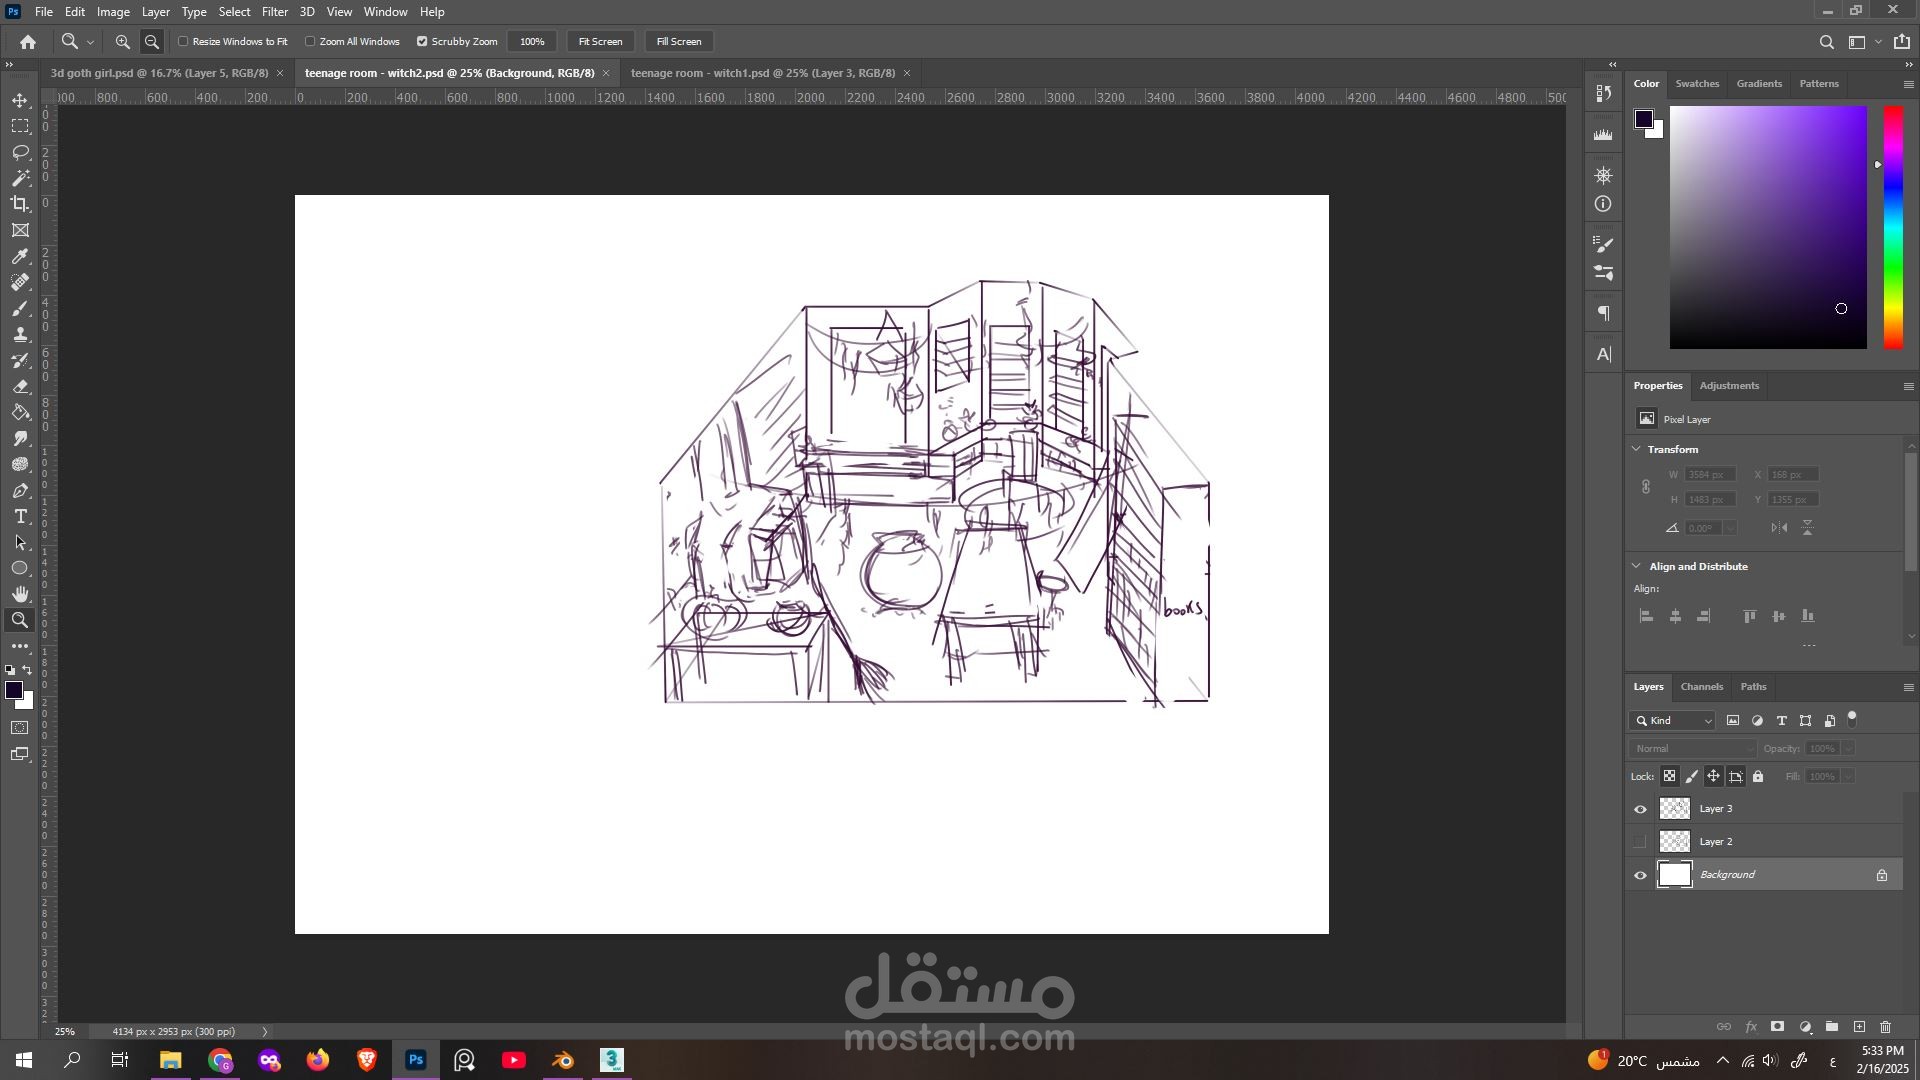The width and height of the screenshot is (1920, 1080).
Task: Enable Resize Windows to Fit checkbox
Action: tap(184, 42)
